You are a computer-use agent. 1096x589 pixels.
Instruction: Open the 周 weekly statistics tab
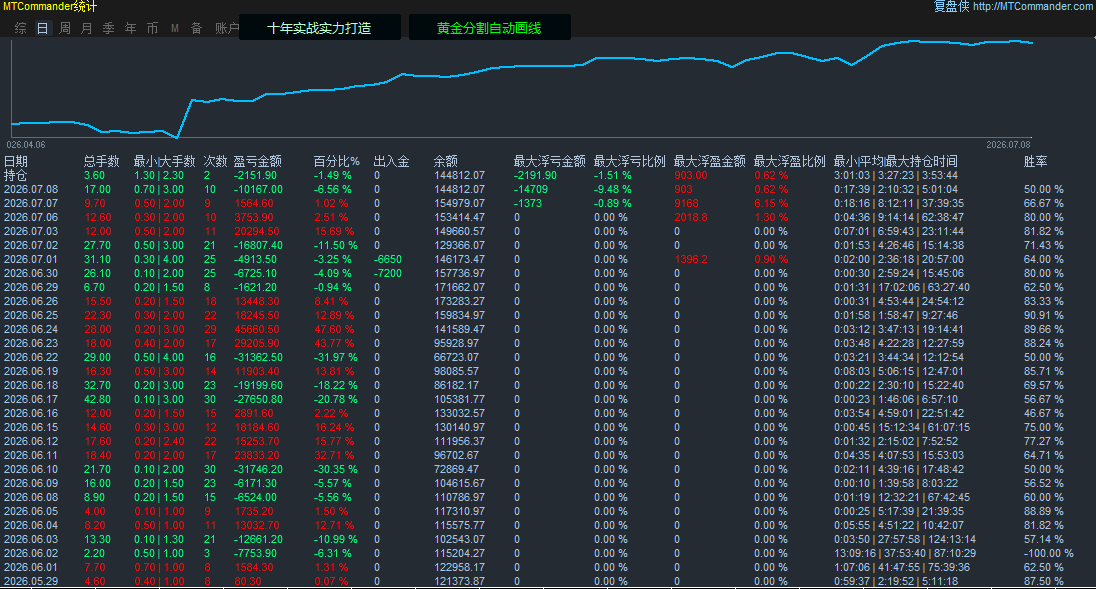click(65, 29)
